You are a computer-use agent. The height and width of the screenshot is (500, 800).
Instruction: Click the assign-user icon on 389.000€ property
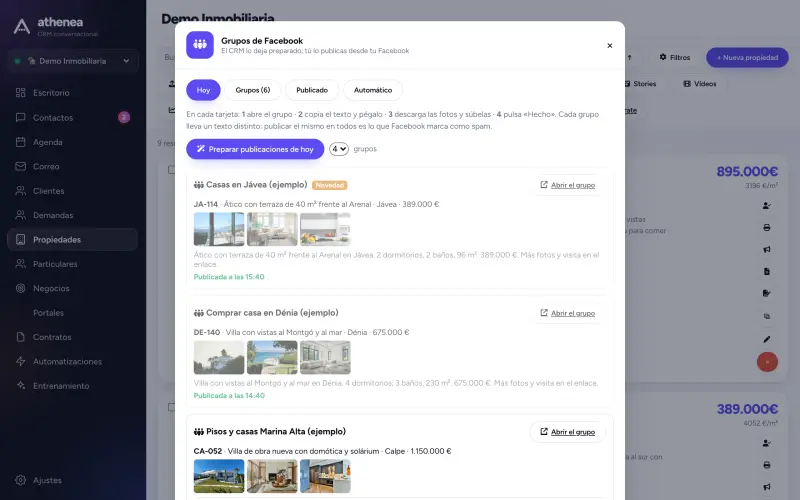click(x=766, y=443)
